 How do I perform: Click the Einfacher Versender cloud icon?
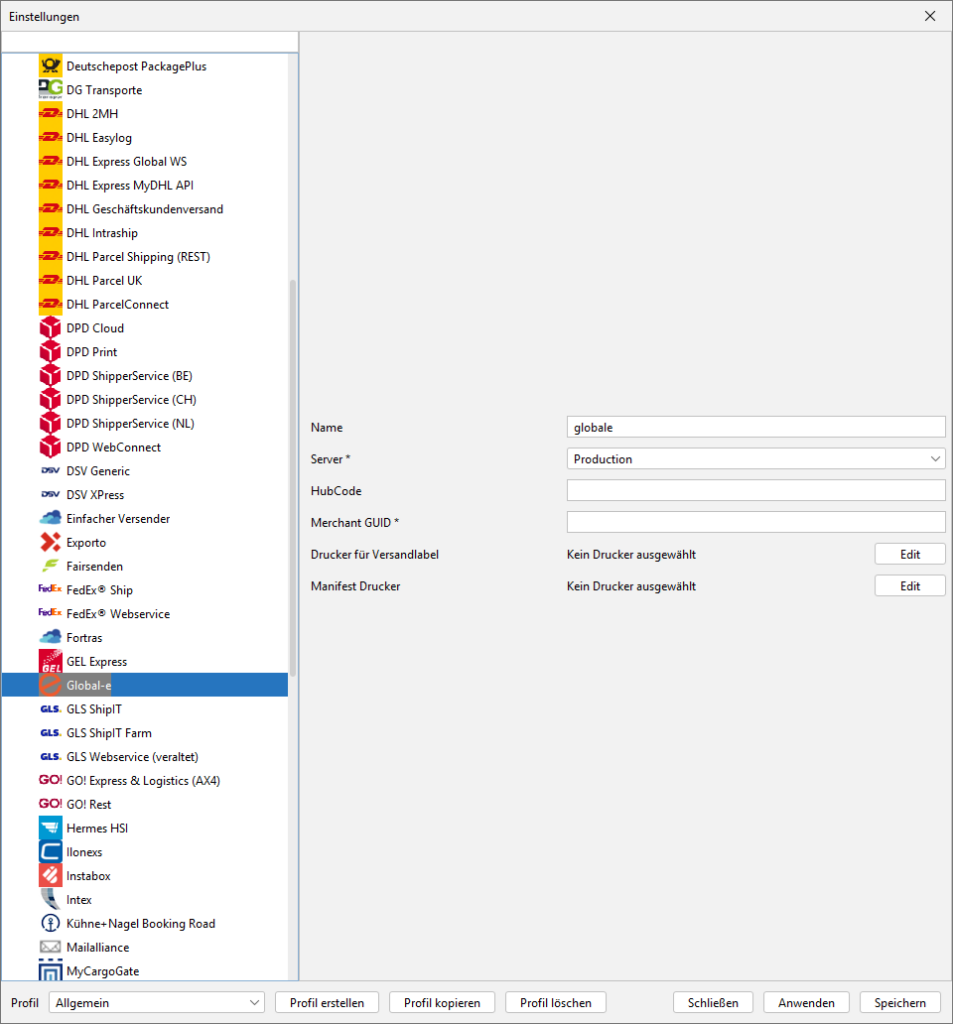pos(50,519)
